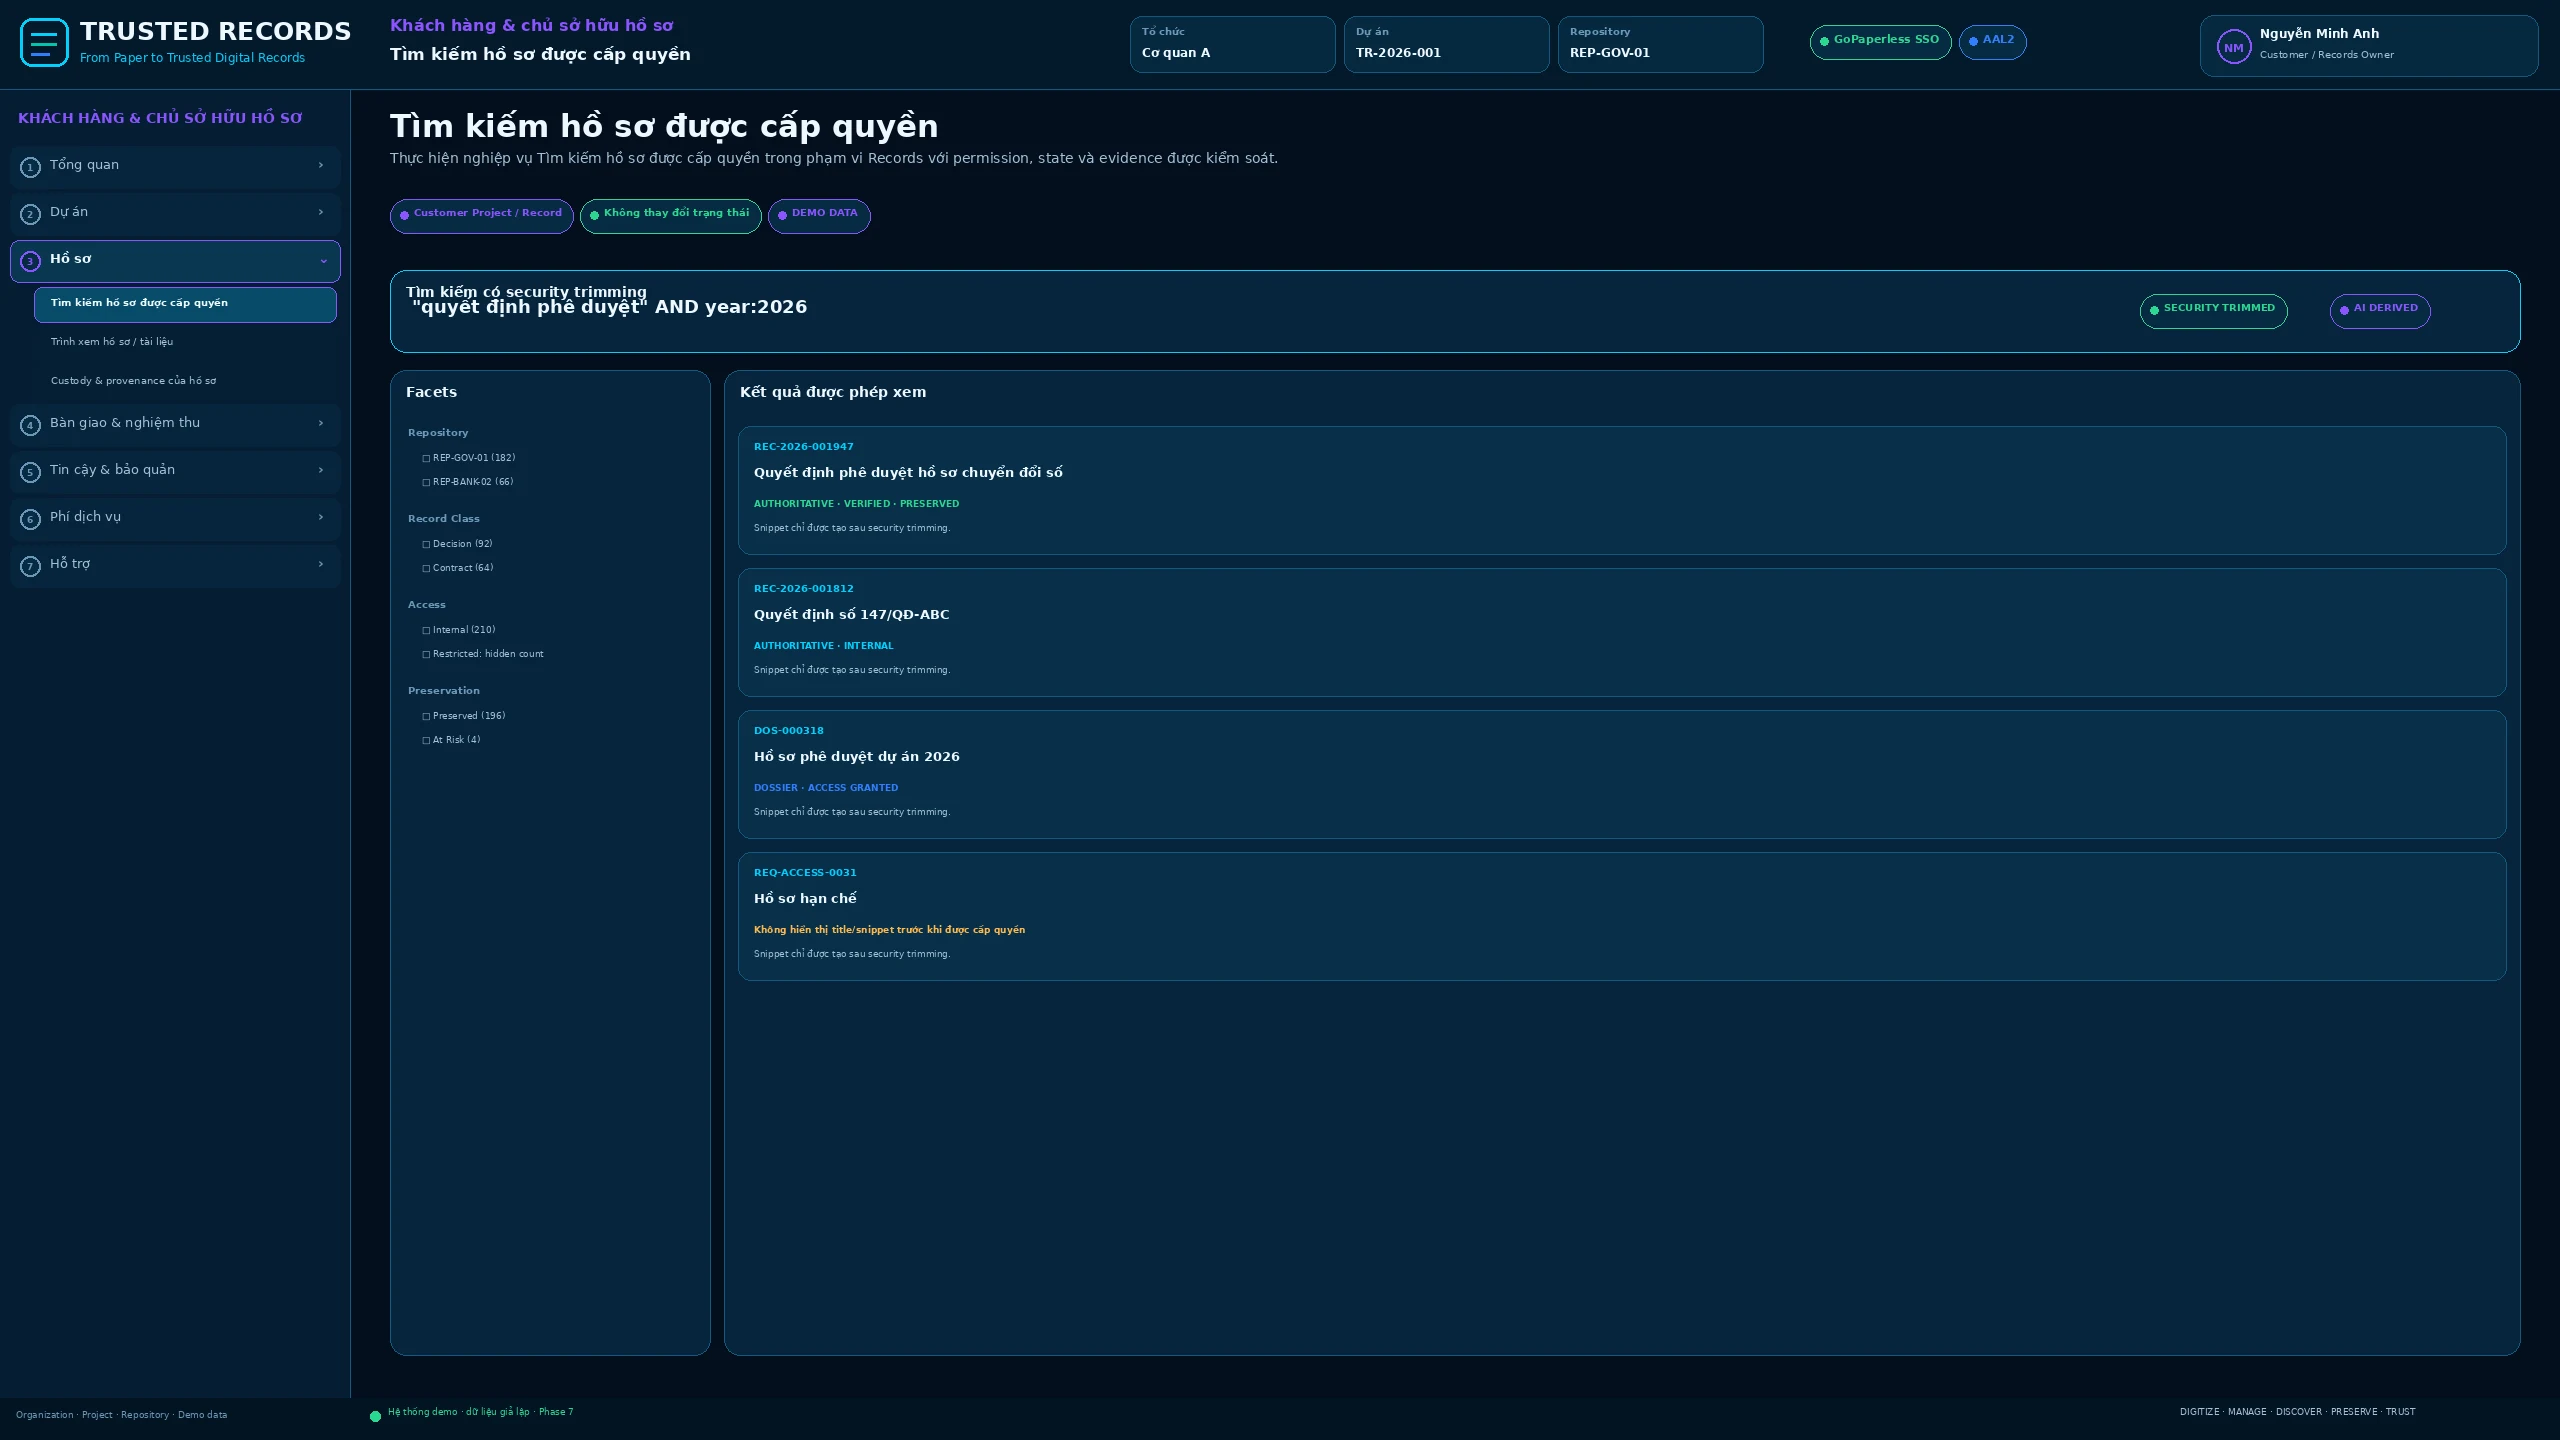This screenshot has width=2560, height=1440.
Task: Open the Tổ chức Cơ quan A selector
Action: pos(1232,44)
